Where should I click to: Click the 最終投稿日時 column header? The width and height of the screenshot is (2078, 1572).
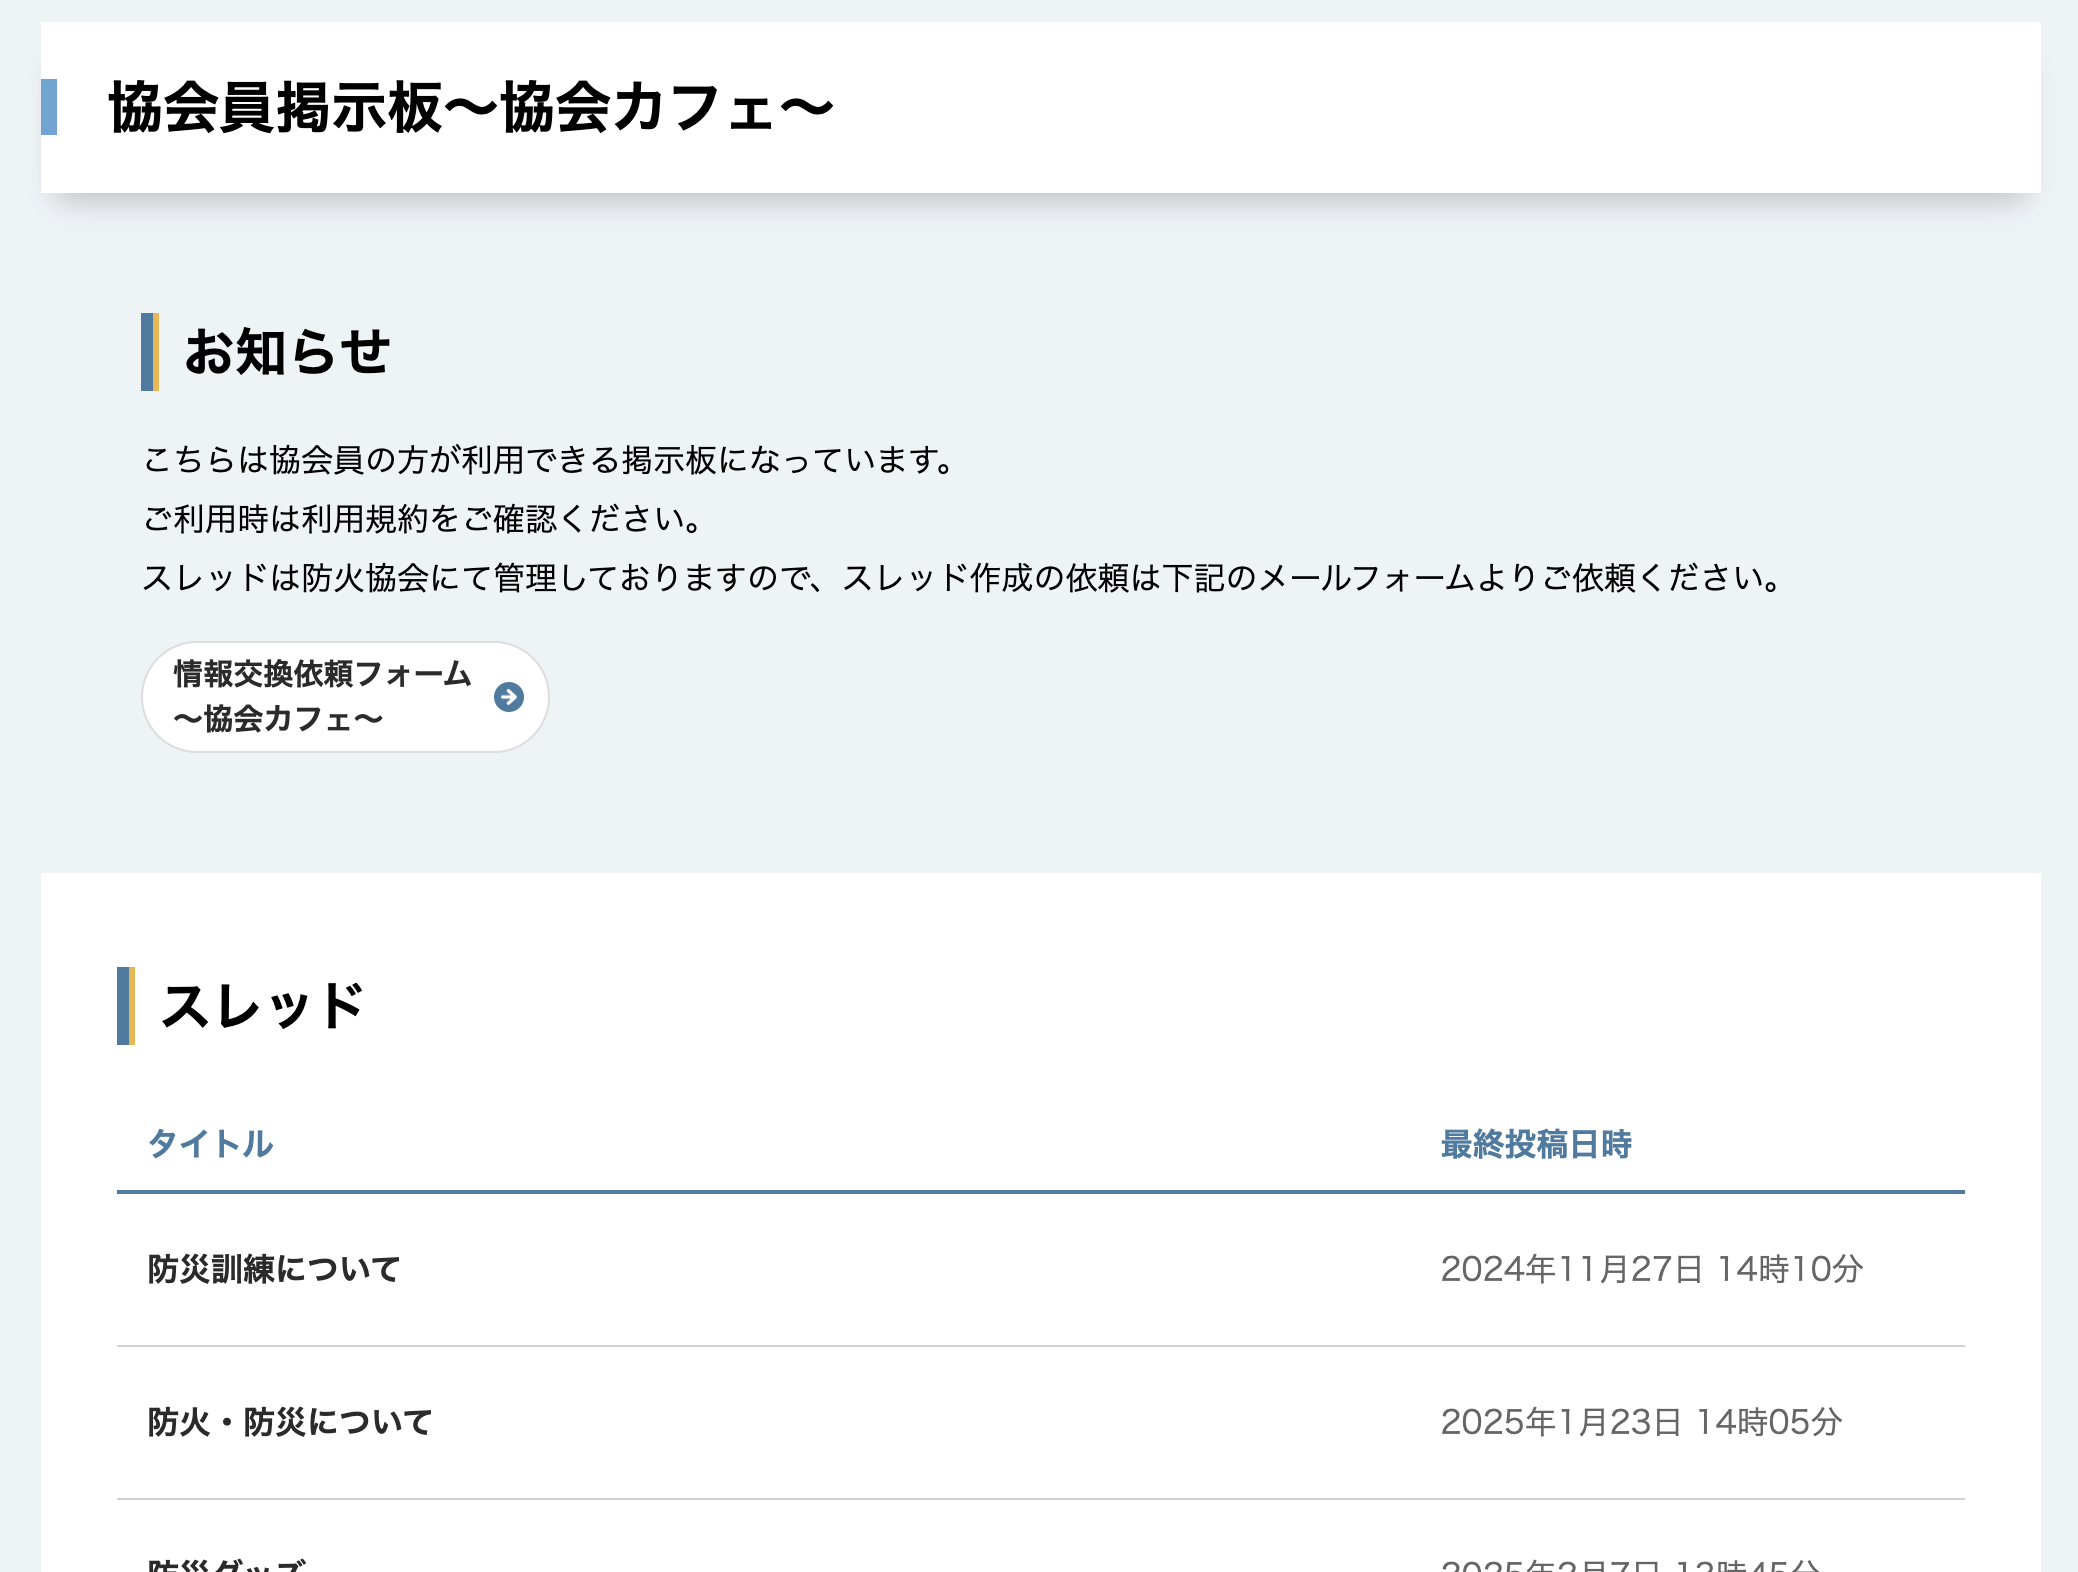click(1535, 1144)
